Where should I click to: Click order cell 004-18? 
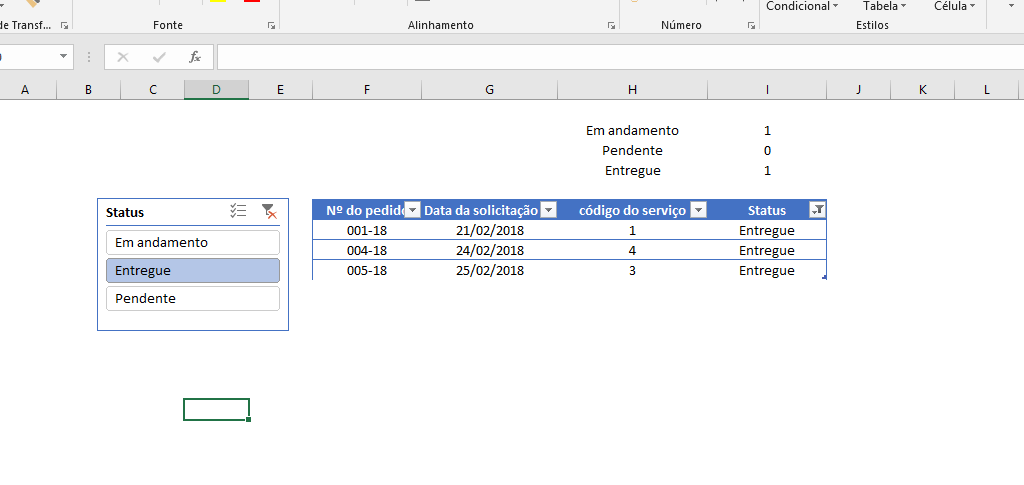tap(367, 251)
